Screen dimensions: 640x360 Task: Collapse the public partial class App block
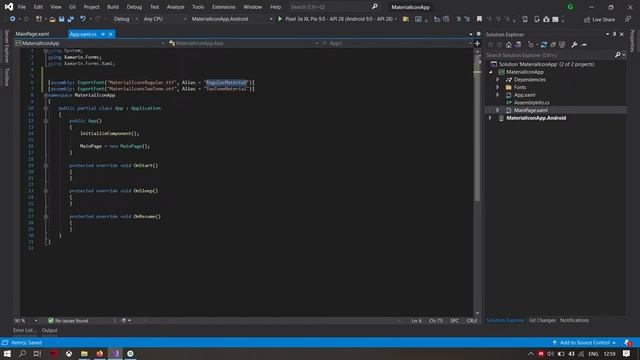pos(46,108)
